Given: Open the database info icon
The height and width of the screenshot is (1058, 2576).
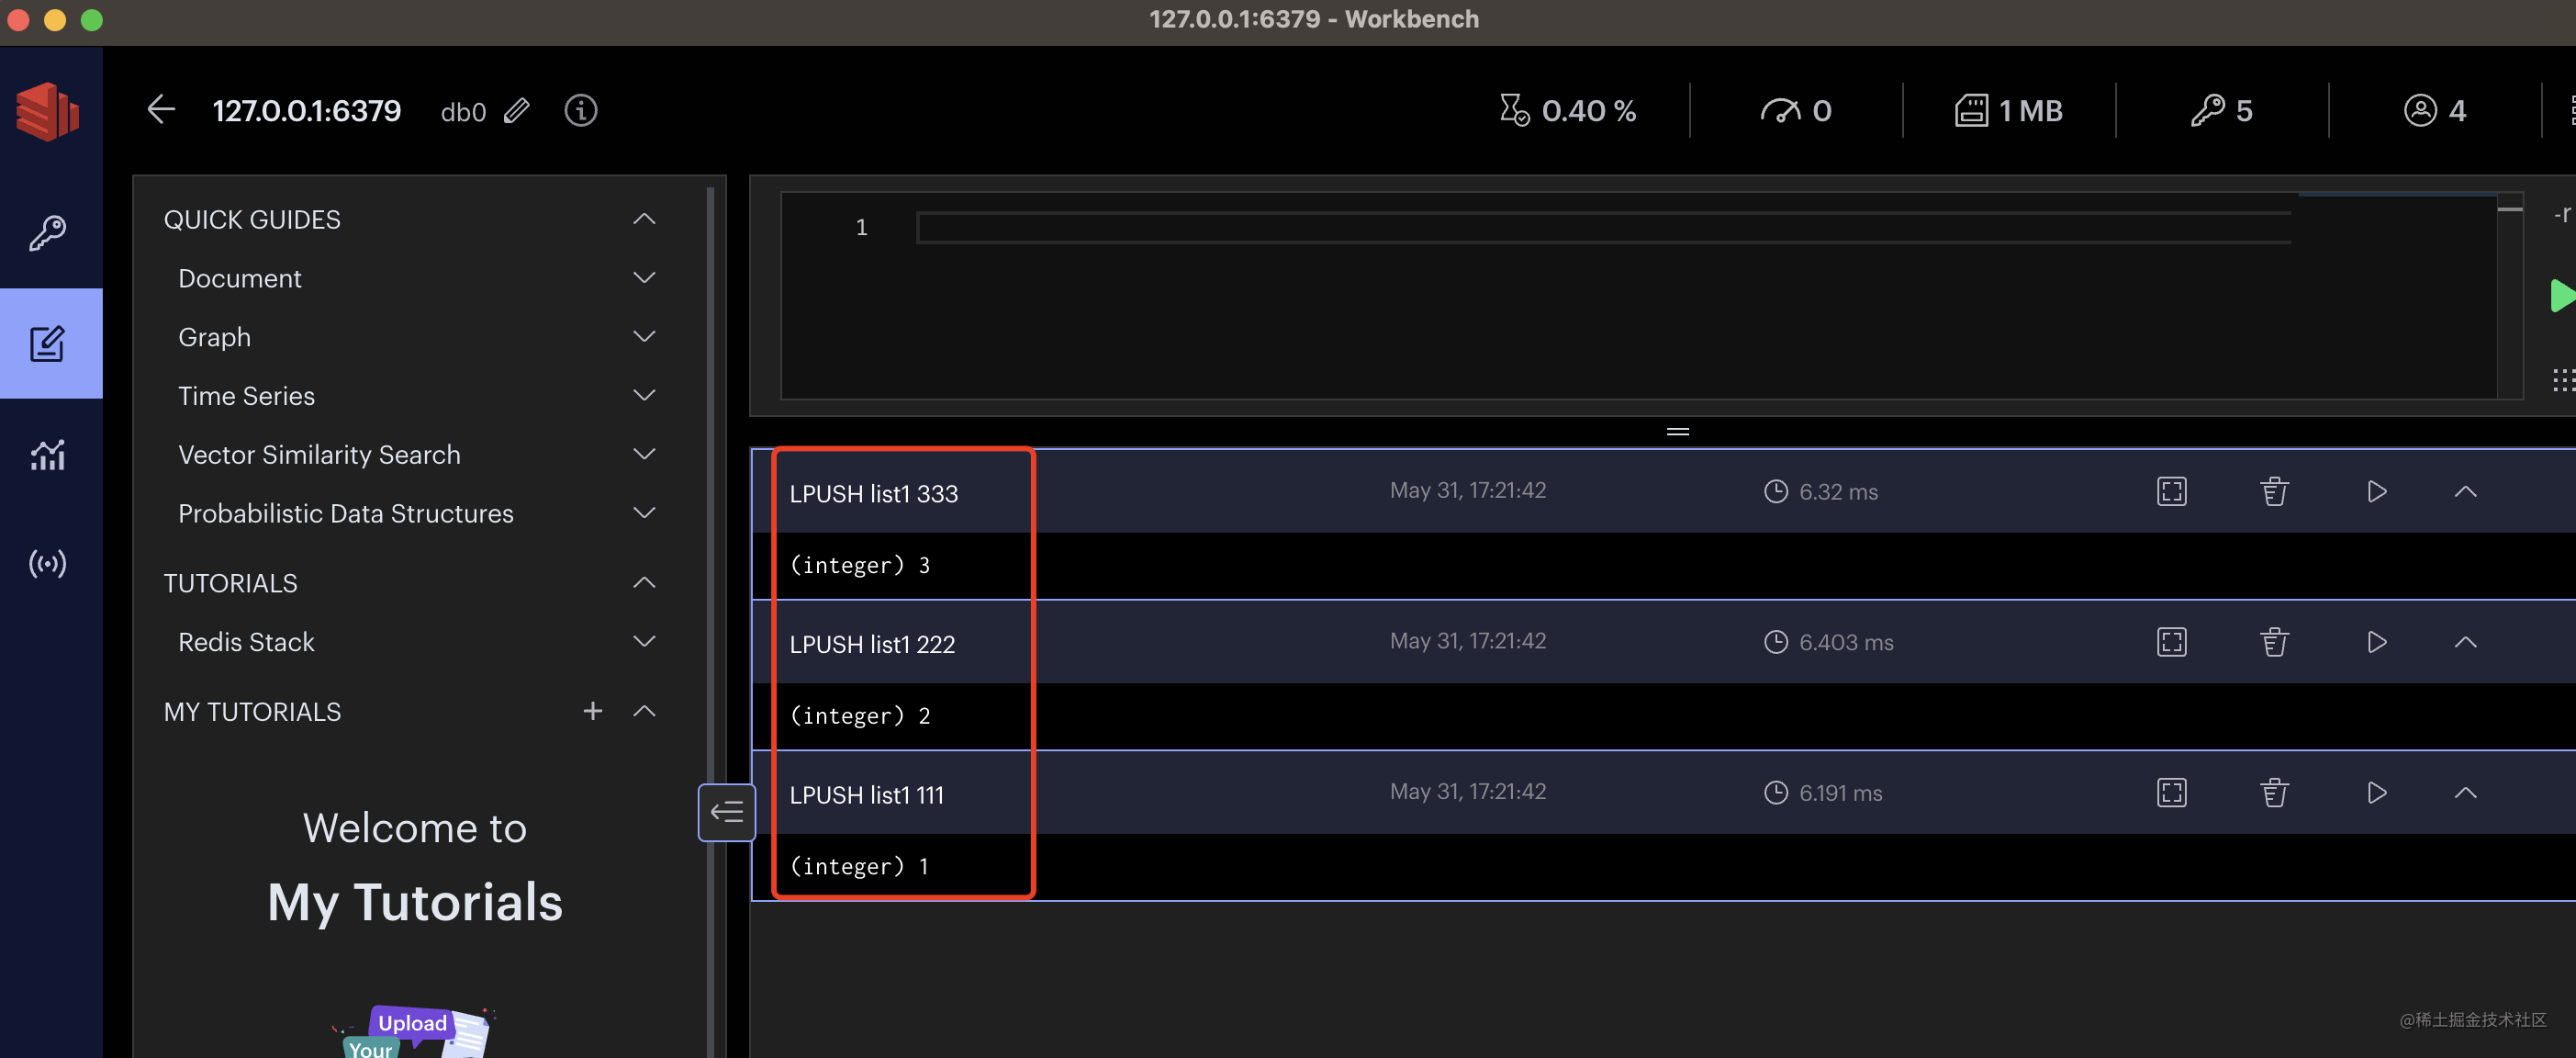Looking at the screenshot, I should tap(580, 111).
